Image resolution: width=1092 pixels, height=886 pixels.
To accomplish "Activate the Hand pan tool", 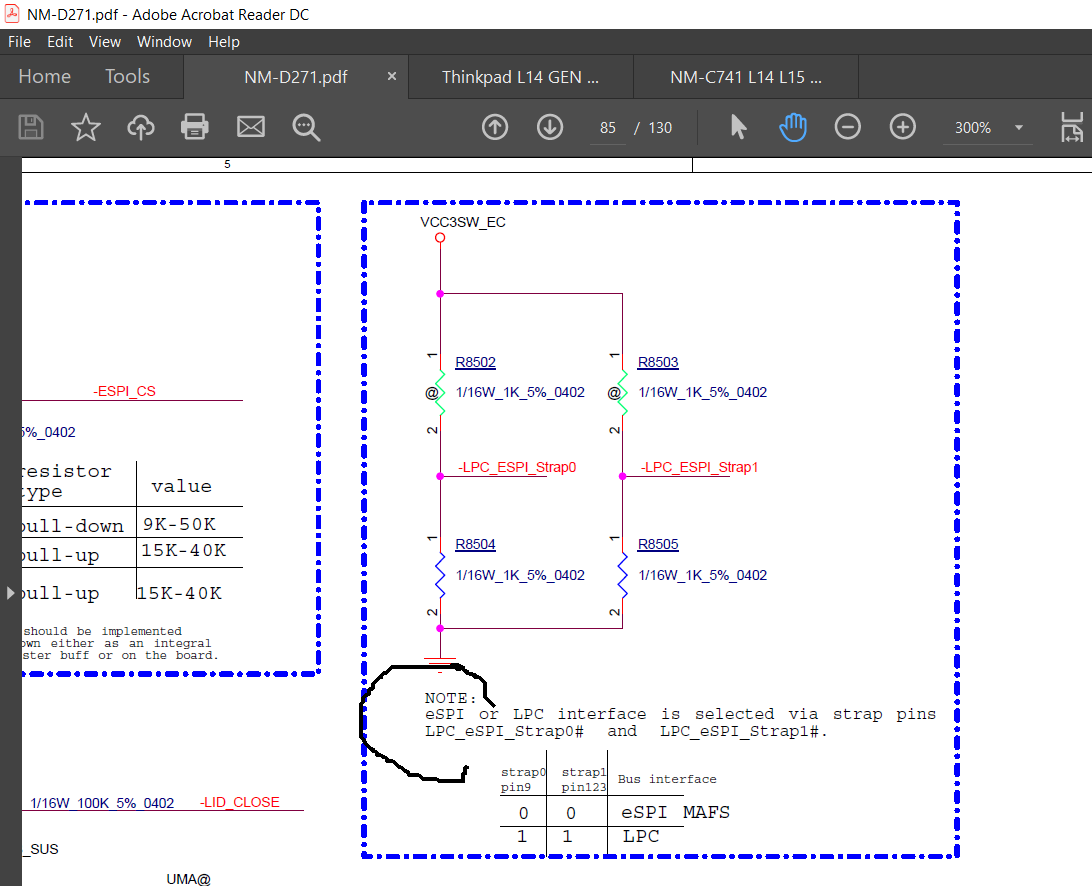I will coord(793,127).
